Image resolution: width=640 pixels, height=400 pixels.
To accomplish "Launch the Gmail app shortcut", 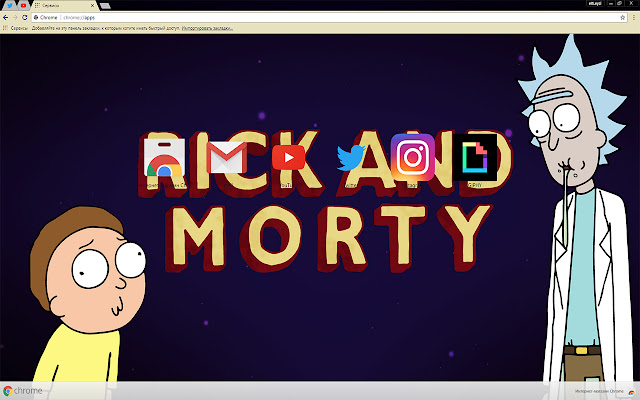I will (227, 158).
